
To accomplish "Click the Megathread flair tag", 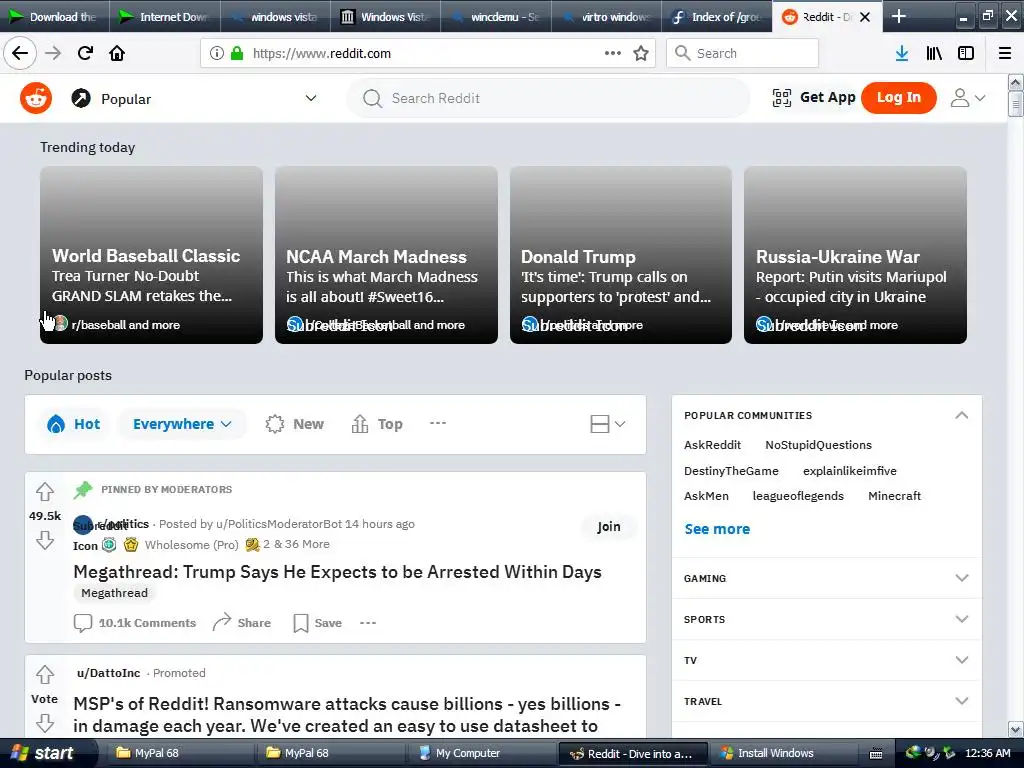I will pos(114,593).
